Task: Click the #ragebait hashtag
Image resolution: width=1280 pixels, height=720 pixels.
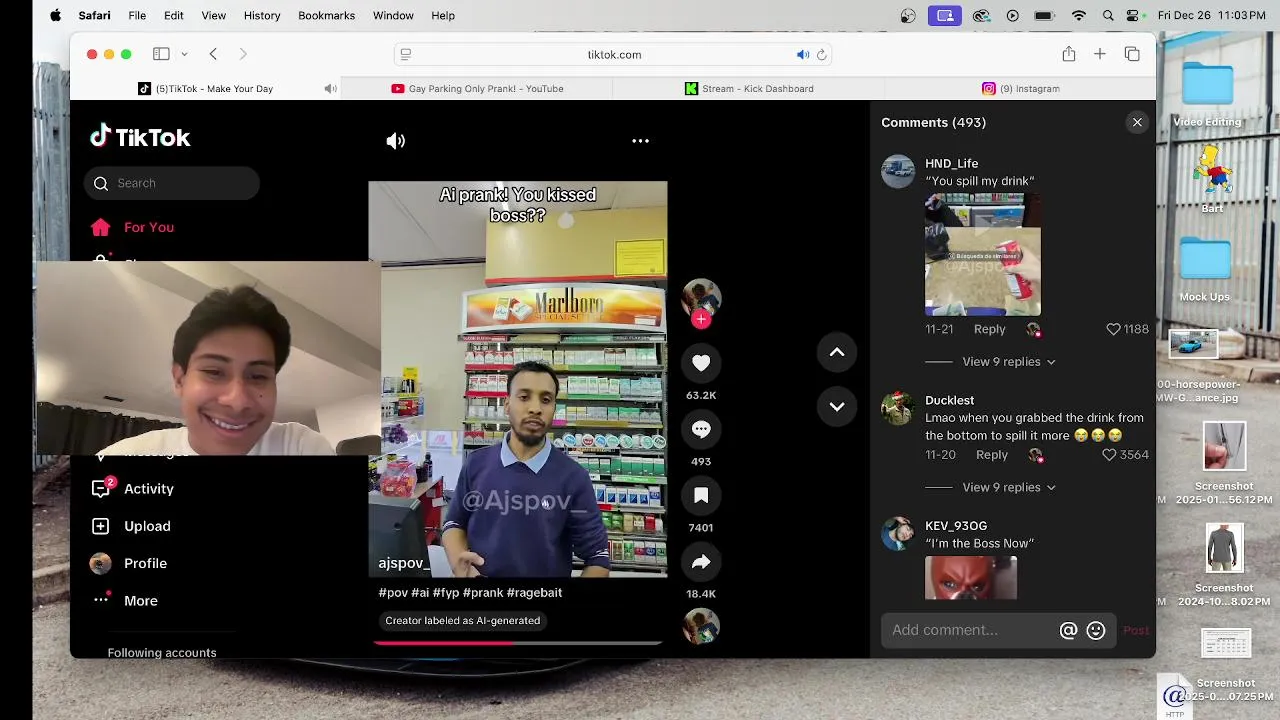Action: [x=534, y=593]
